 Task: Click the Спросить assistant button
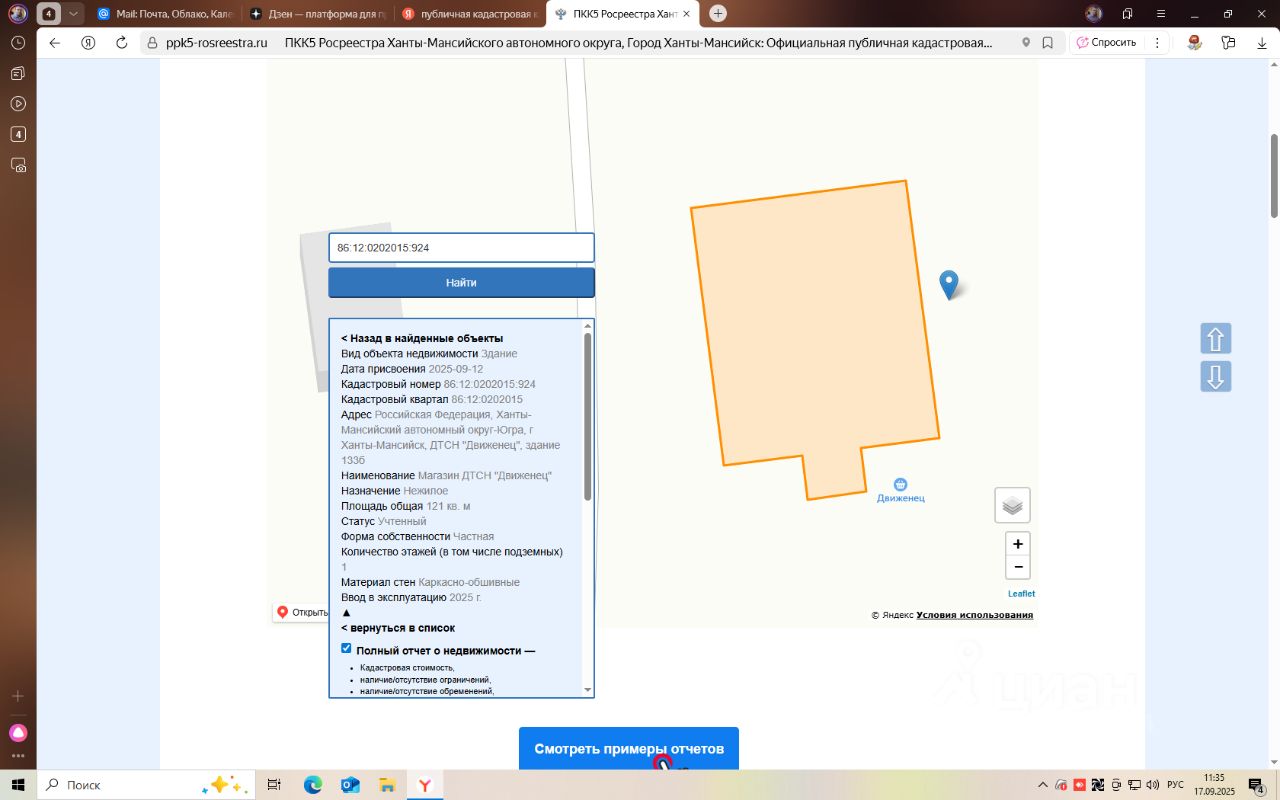[1105, 43]
